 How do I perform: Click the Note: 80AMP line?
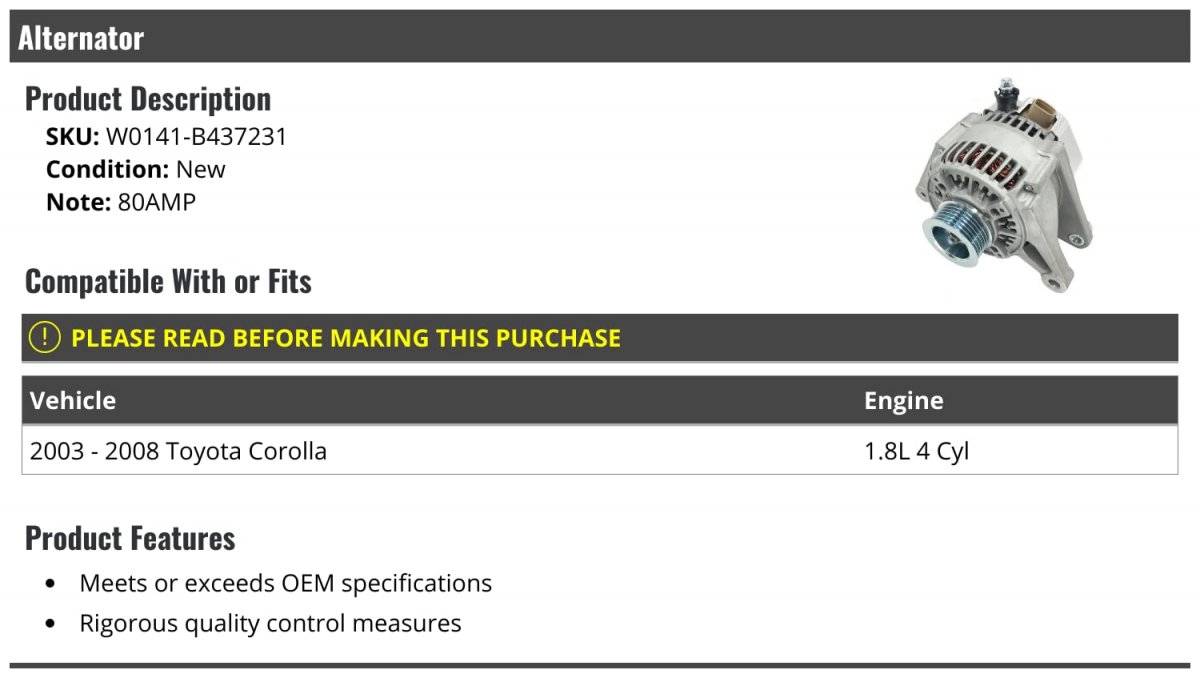(x=121, y=202)
